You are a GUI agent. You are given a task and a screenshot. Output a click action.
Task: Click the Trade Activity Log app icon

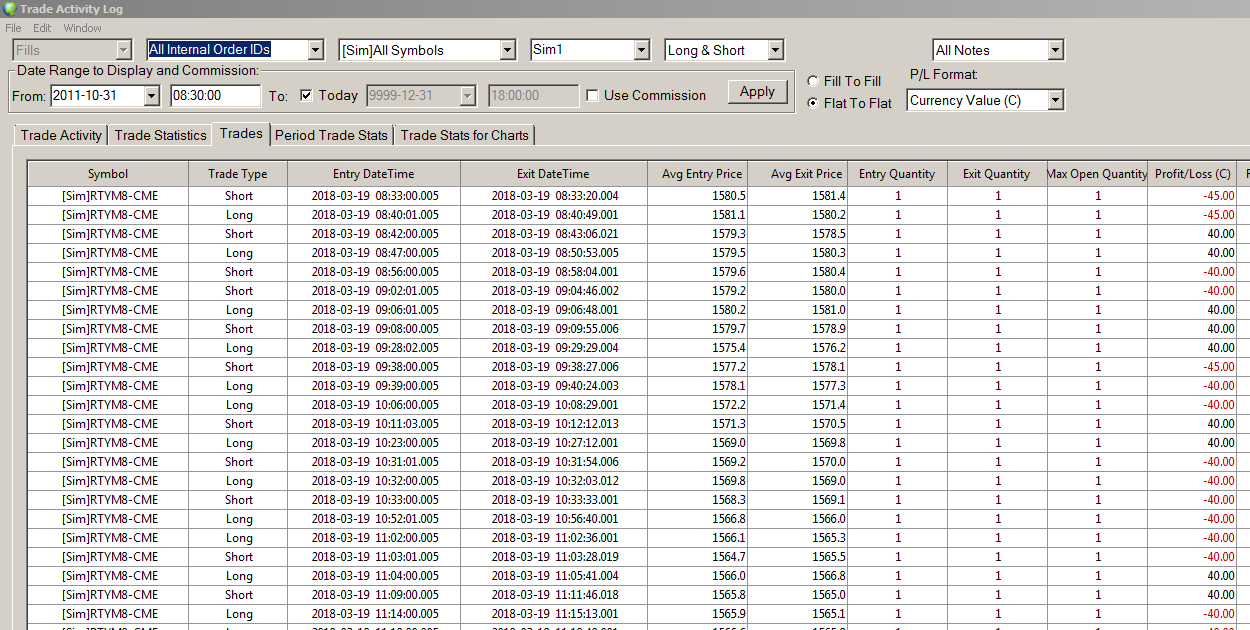point(9,9)
